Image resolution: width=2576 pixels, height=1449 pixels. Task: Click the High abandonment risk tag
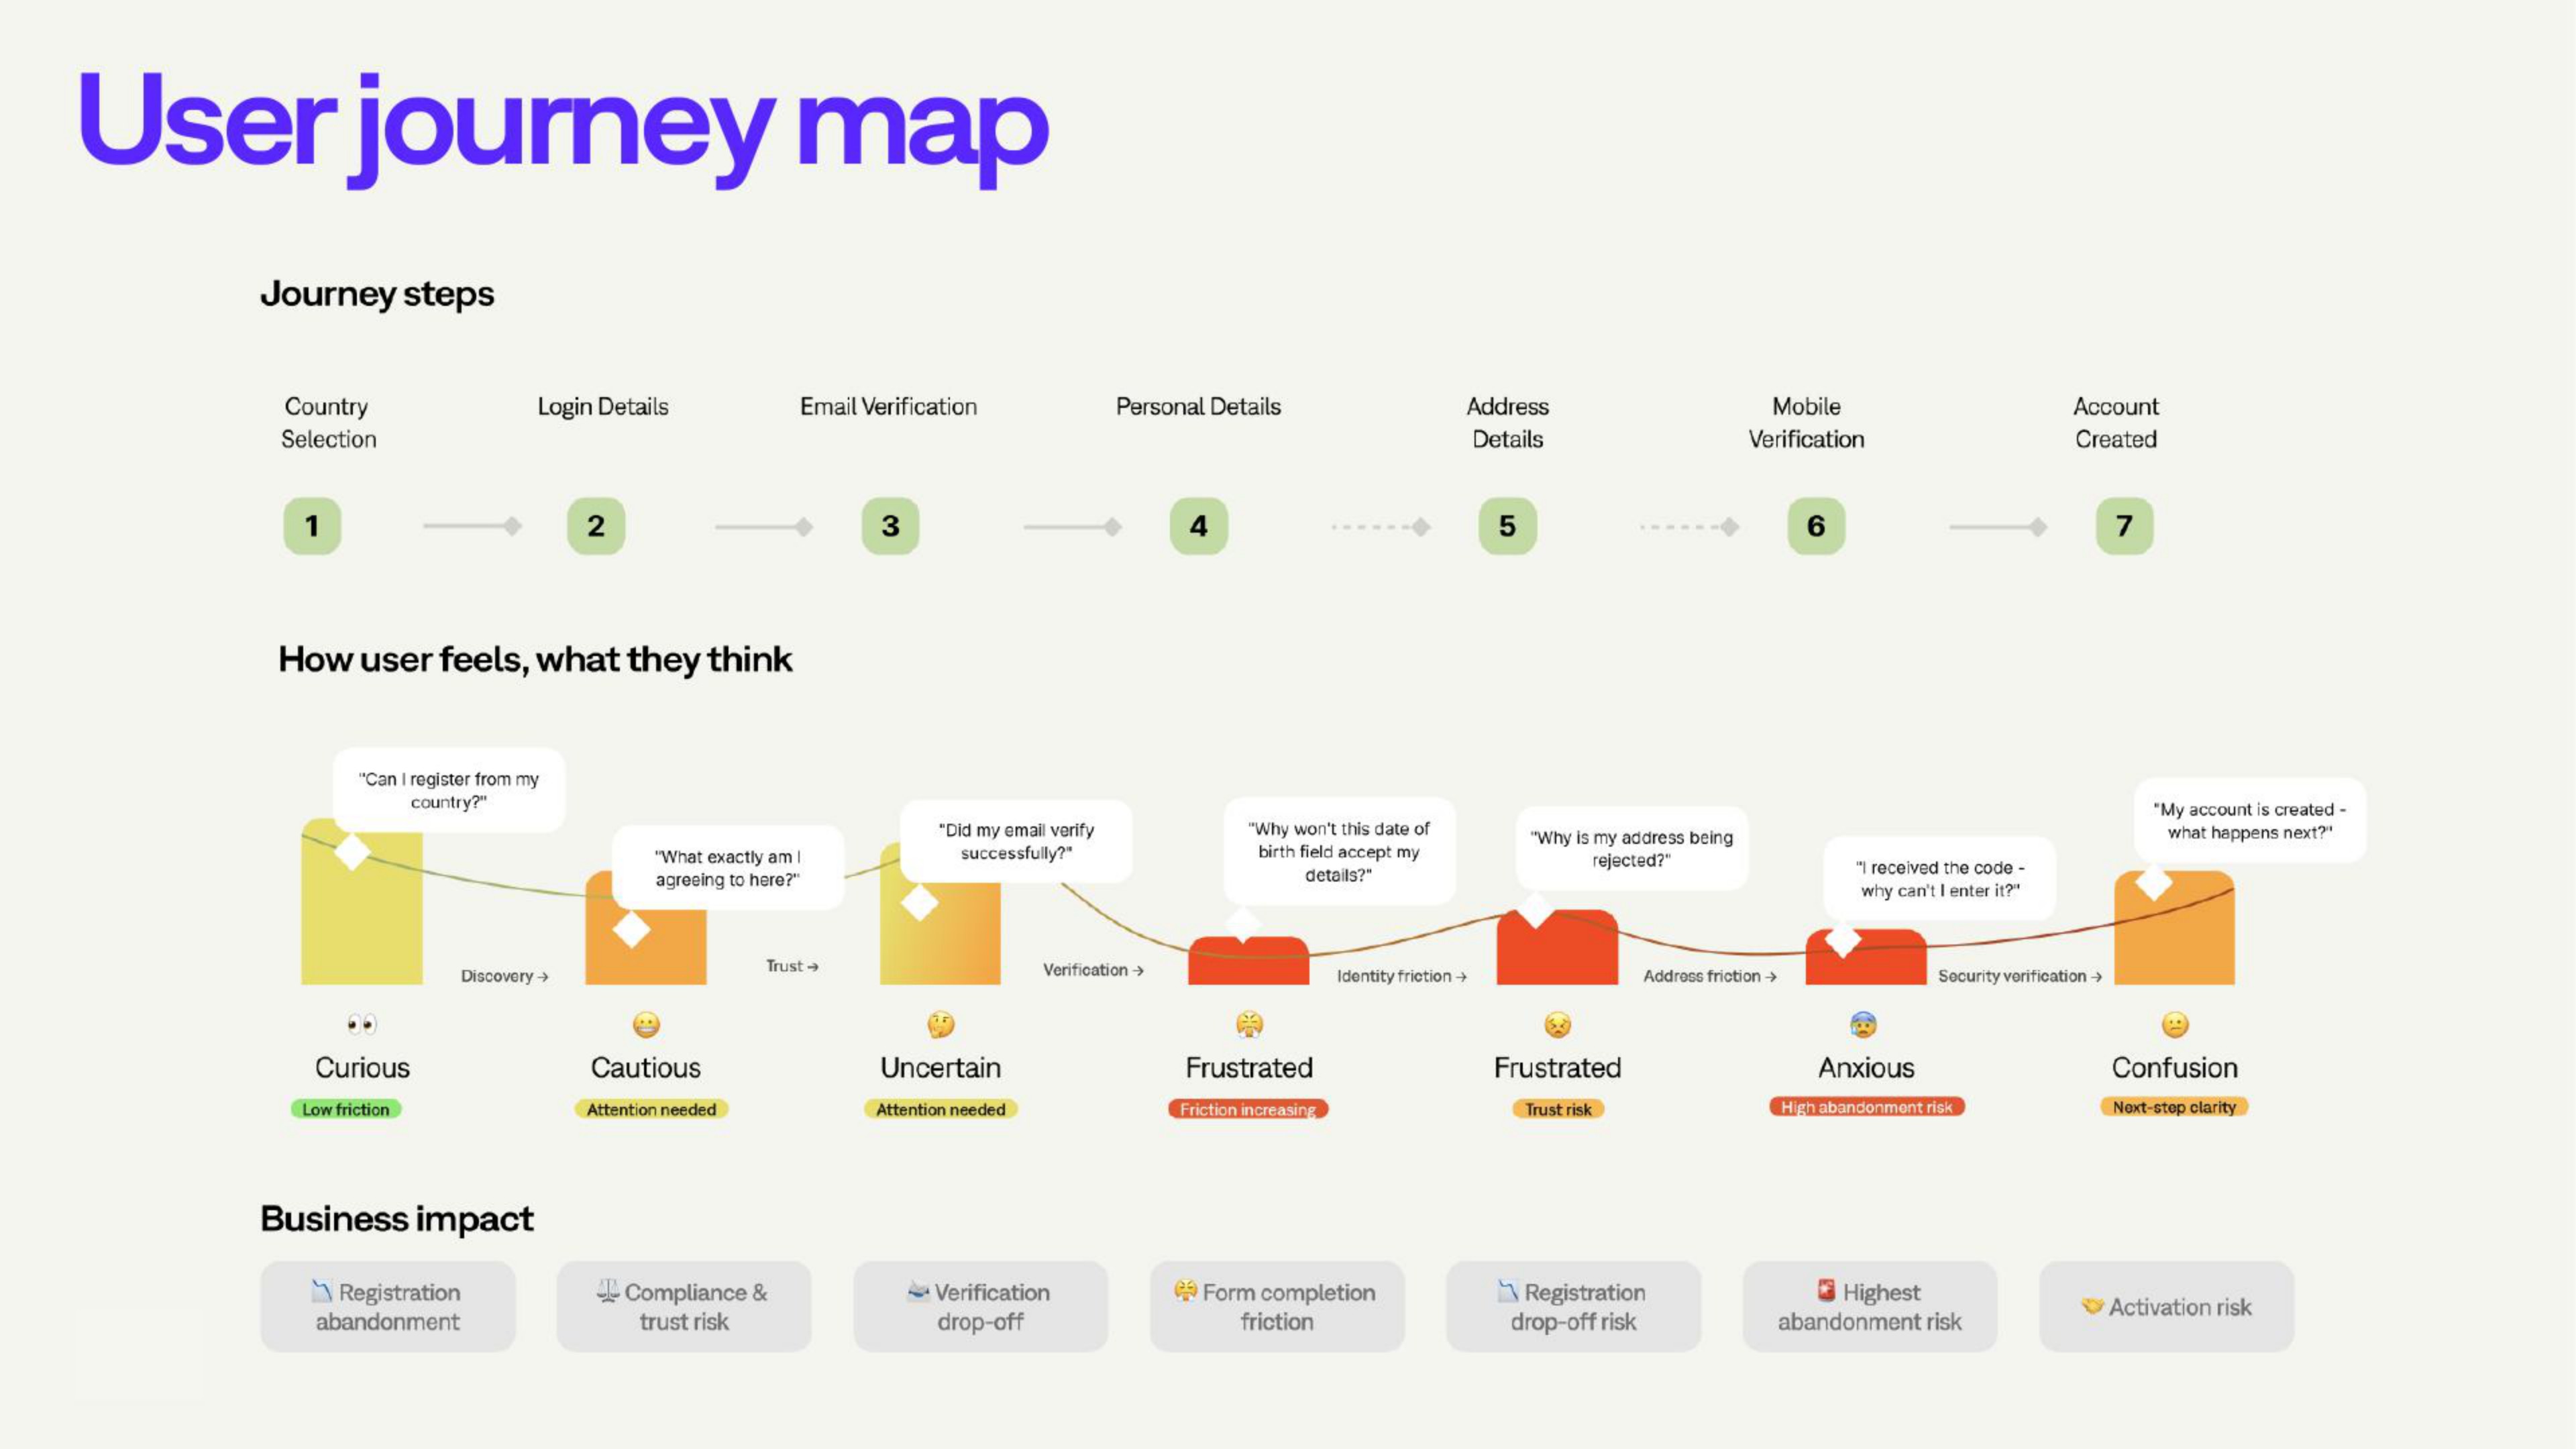pos(1866,1107)
